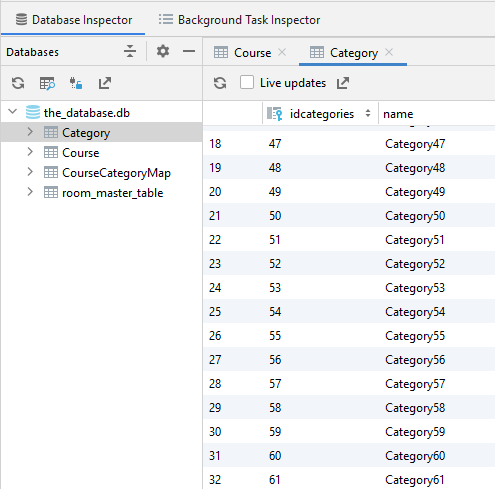Collapse the the_database.db node
Viewport: 495px width, 489px height.
[13, 111]
